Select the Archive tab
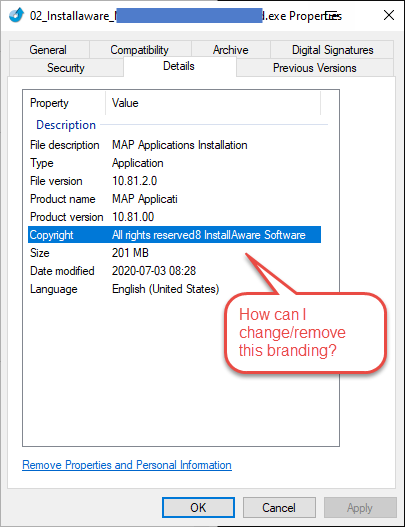 click(231, 50)
